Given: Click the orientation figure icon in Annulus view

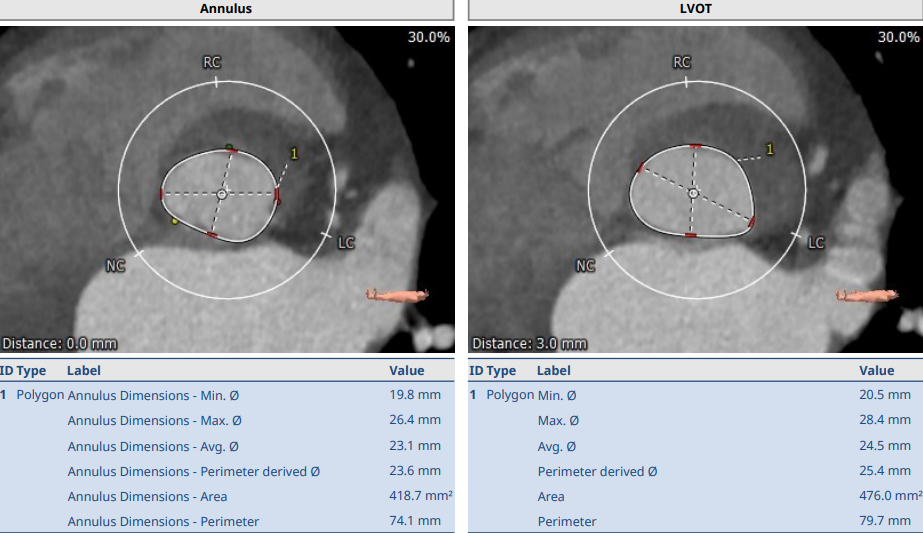Looking at the screenshot, I should coord(397,295).
